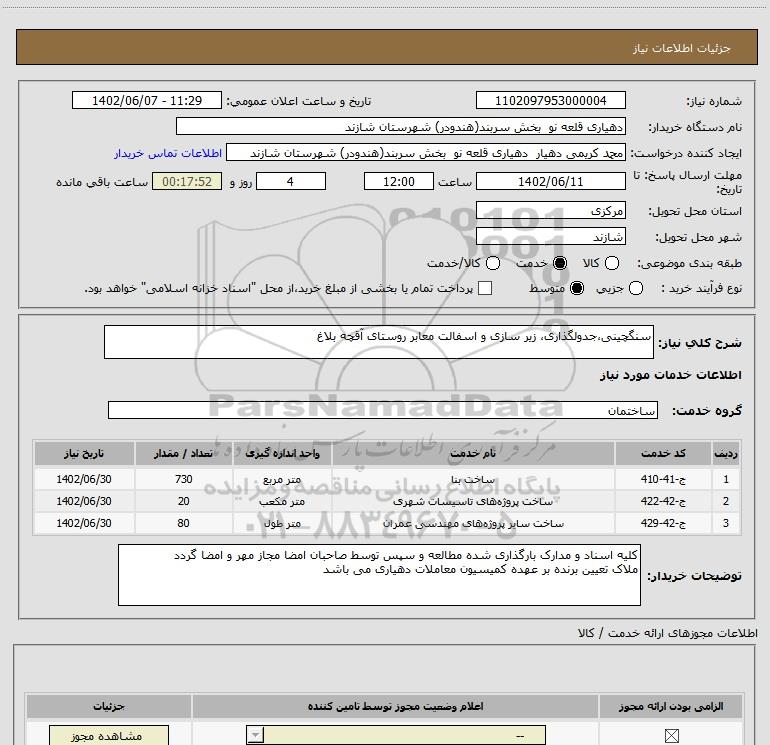Image resolution: width=770 pixels, height=745 pixels.
Task: Click the quantity cell 20
Action: coord(184,501)
